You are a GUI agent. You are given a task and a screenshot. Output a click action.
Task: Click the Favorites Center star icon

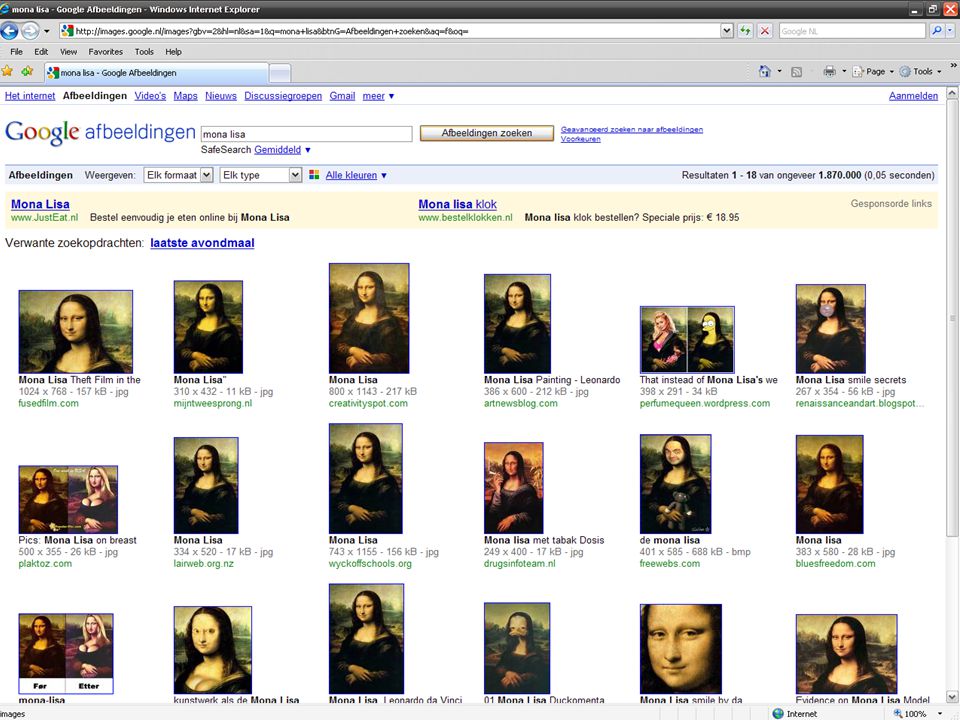8,72
